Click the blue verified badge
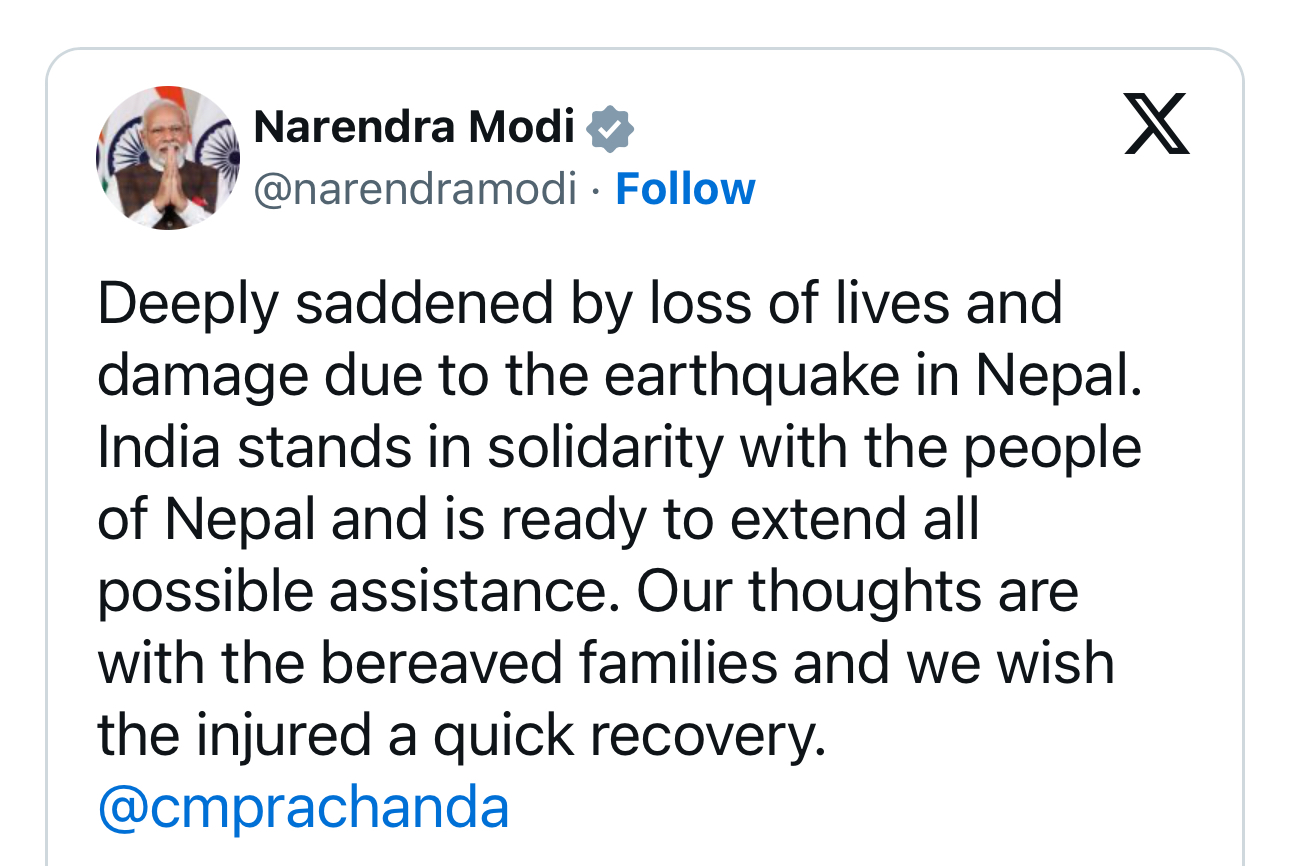 (610, 129)
